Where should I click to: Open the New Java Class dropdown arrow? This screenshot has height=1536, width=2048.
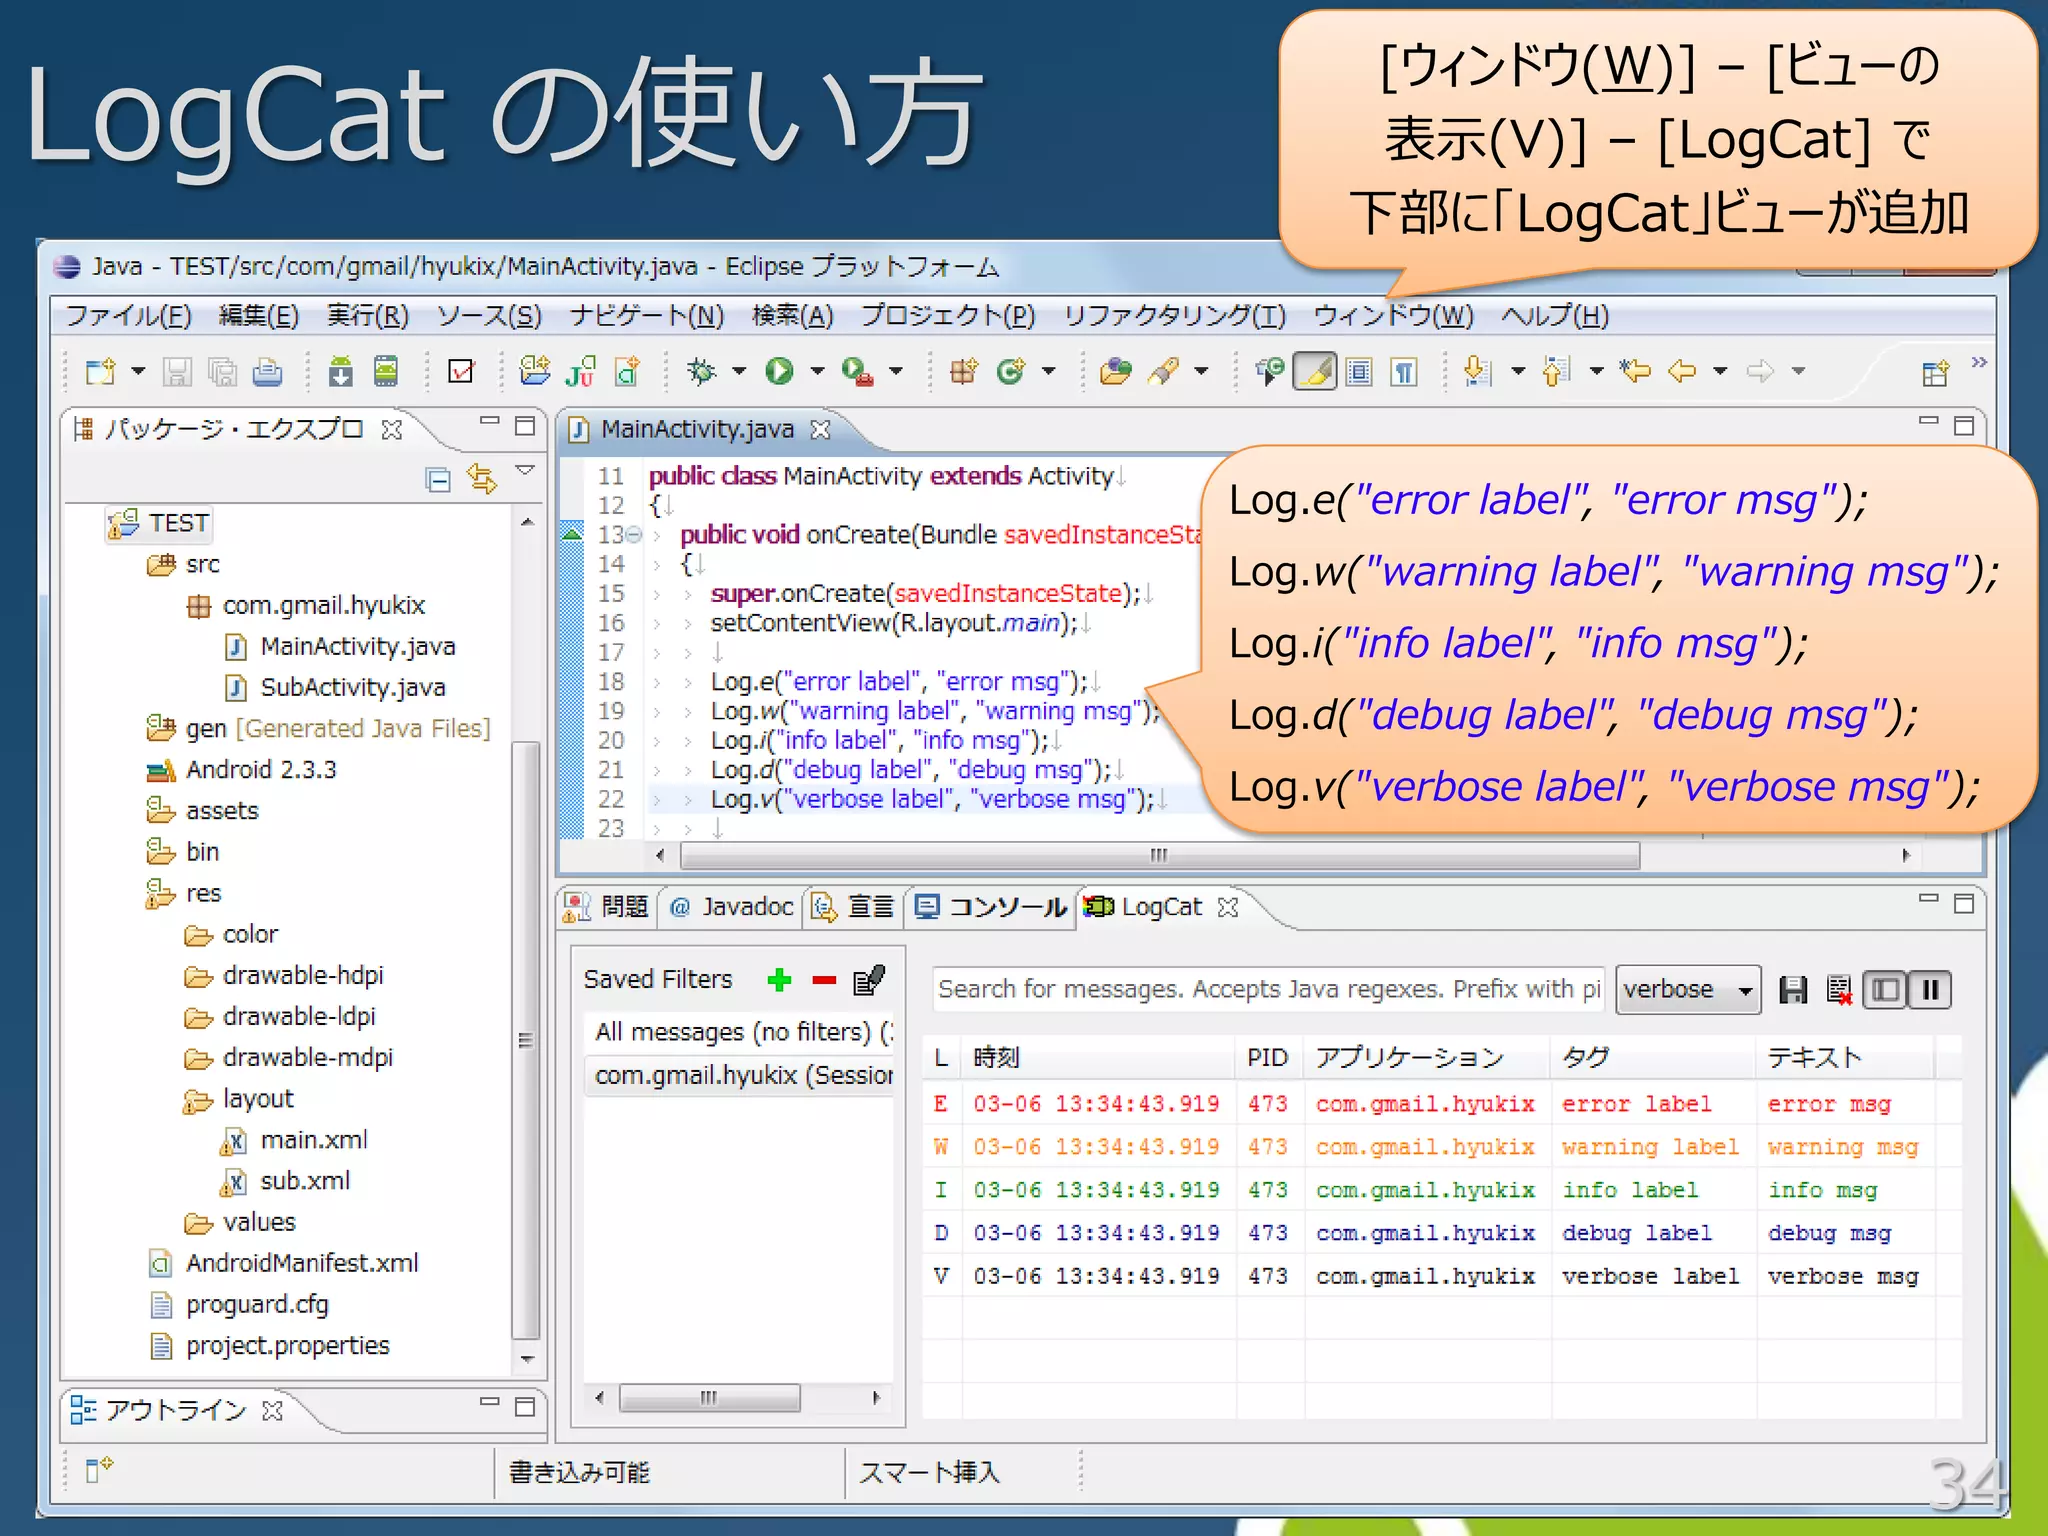[x=1048, y=372]
